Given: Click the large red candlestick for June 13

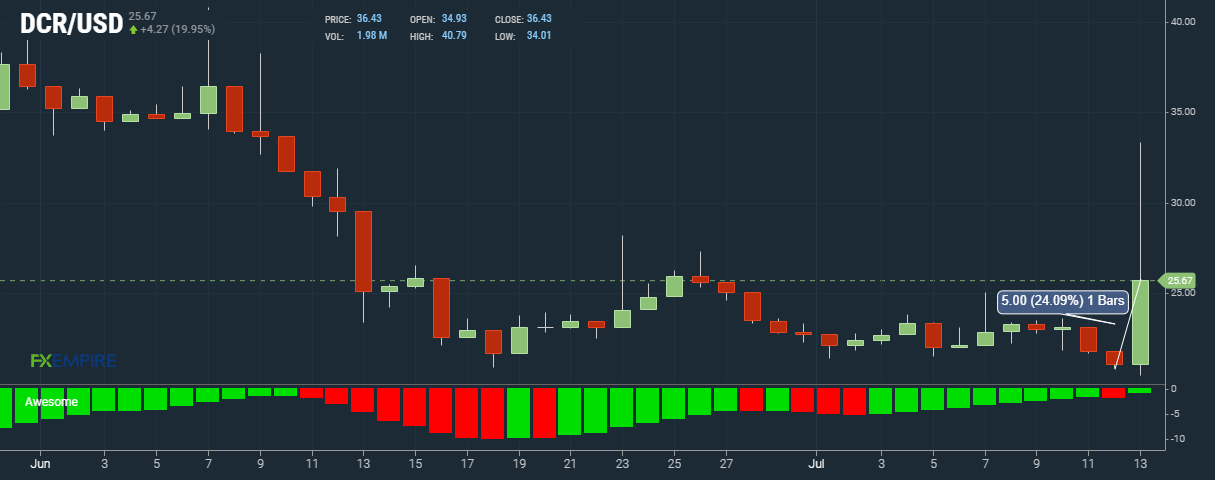Looking at the screenshot, I should (x=364, y=251).
